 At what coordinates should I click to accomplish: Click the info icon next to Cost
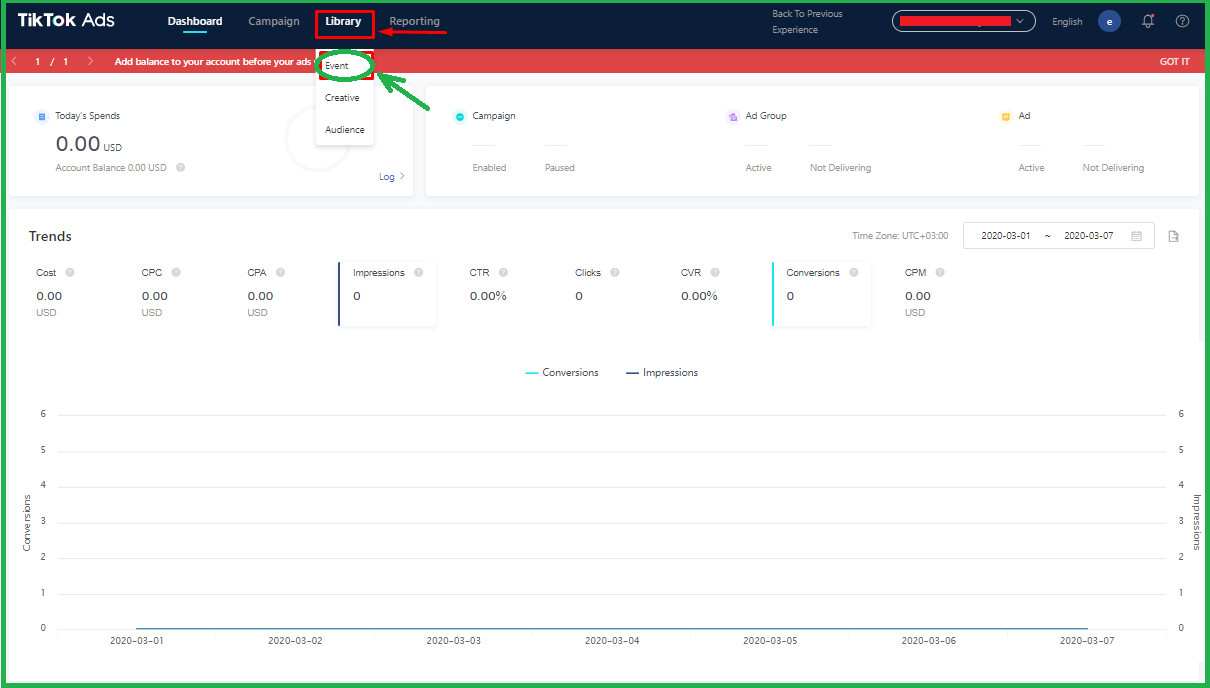click(70, 272)
